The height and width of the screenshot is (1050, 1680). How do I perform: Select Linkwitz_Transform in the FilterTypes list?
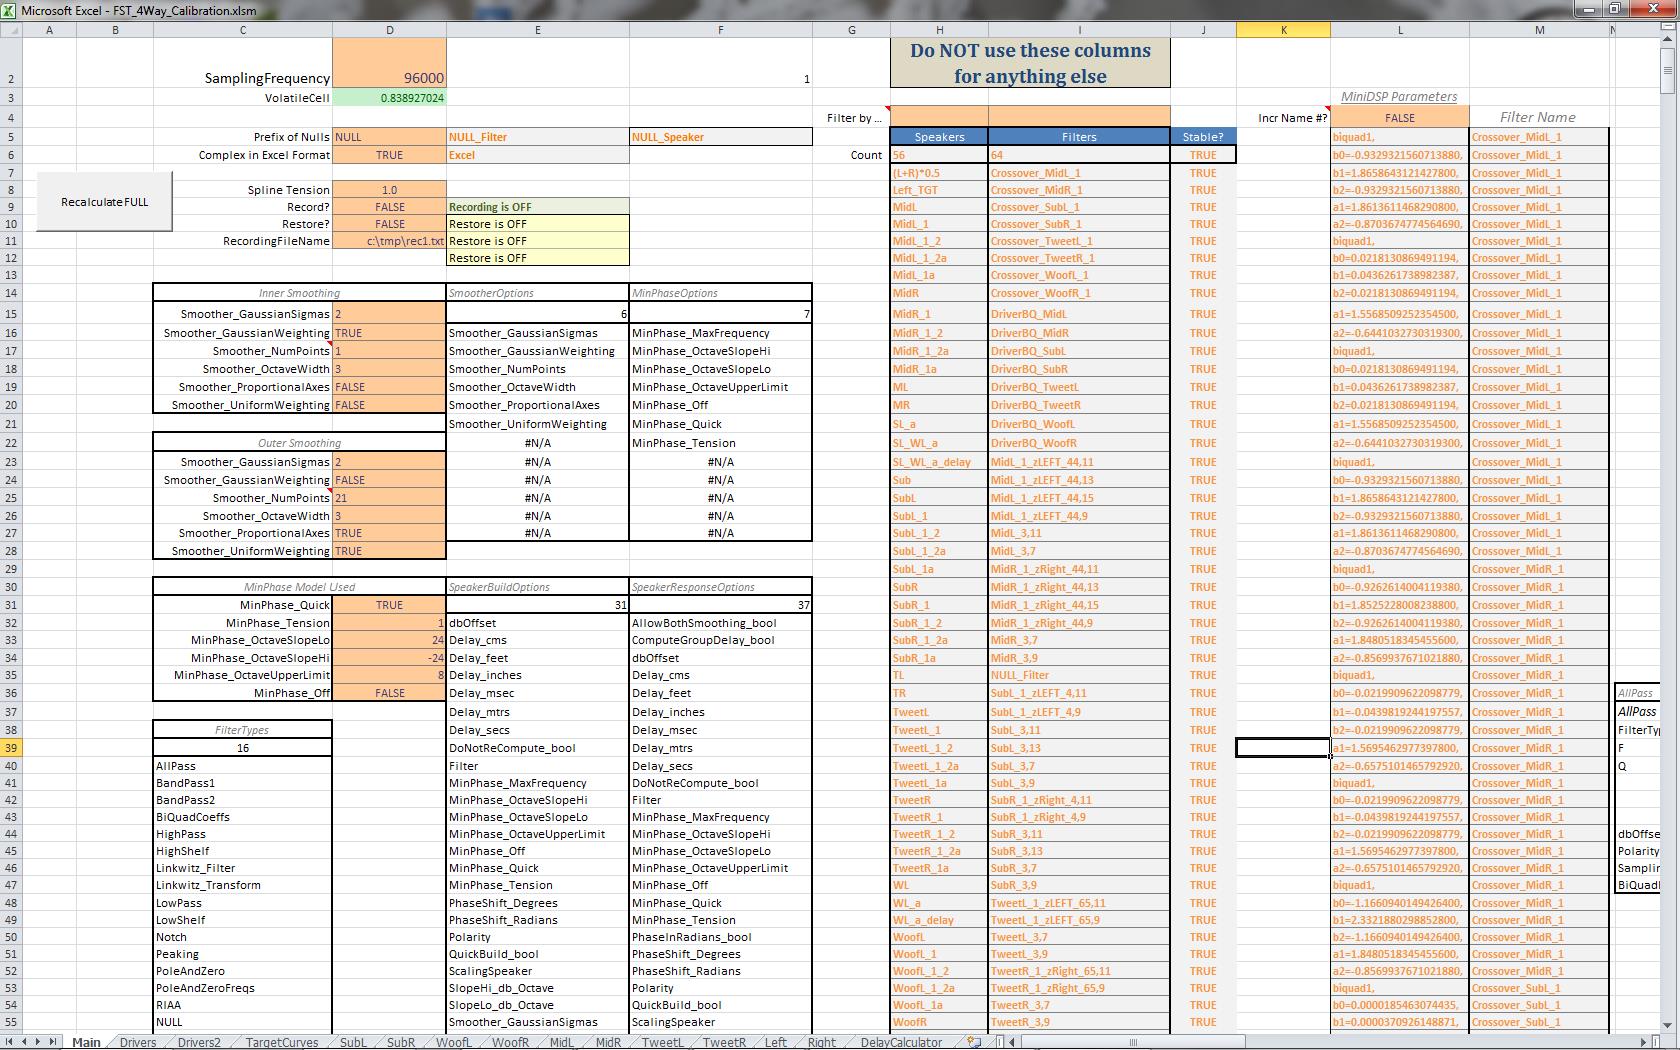click(242, 885)
